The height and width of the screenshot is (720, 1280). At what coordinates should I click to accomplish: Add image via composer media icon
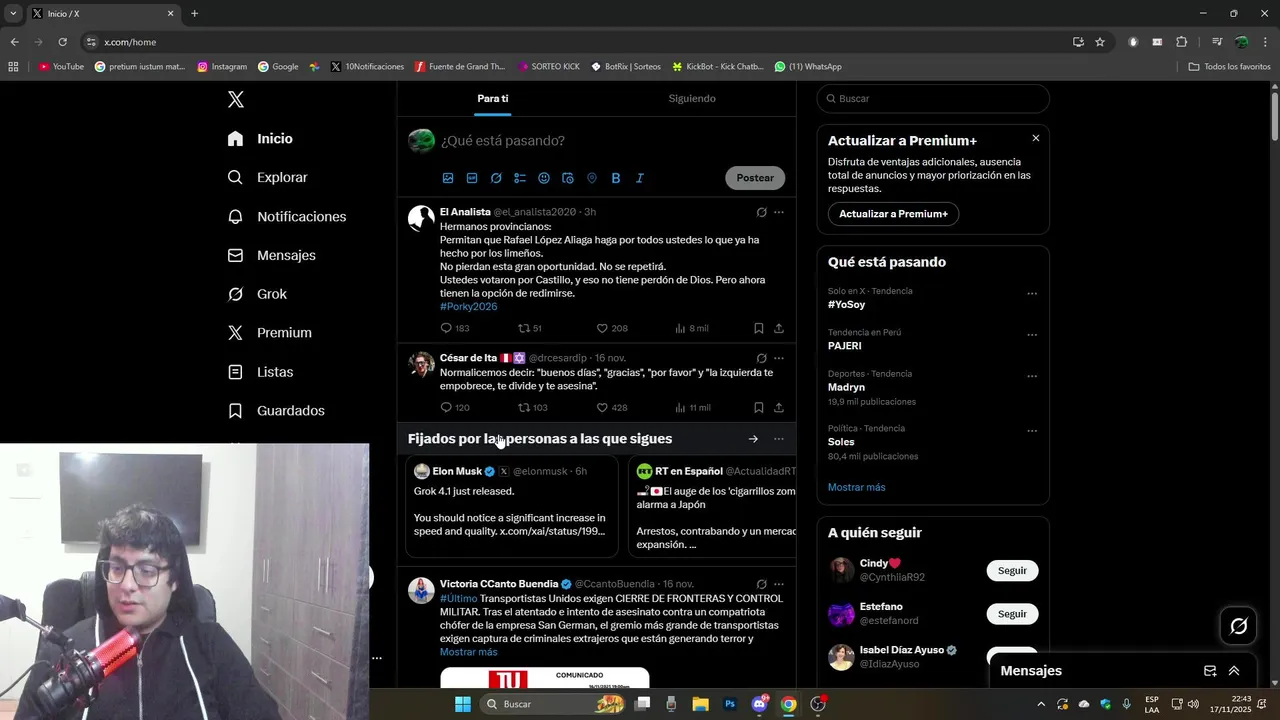448,178
